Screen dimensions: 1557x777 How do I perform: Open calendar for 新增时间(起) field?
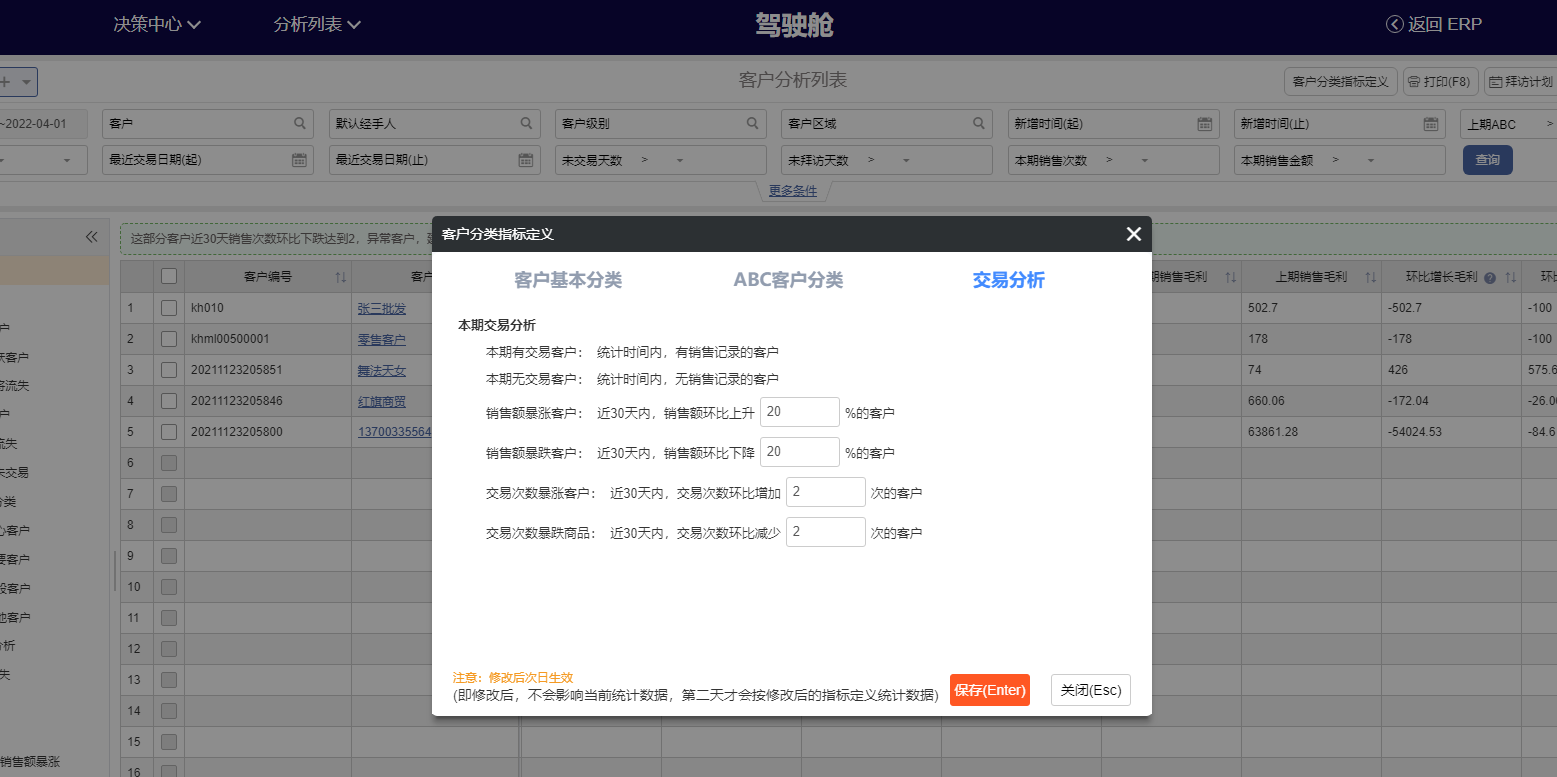point(1205,124)
